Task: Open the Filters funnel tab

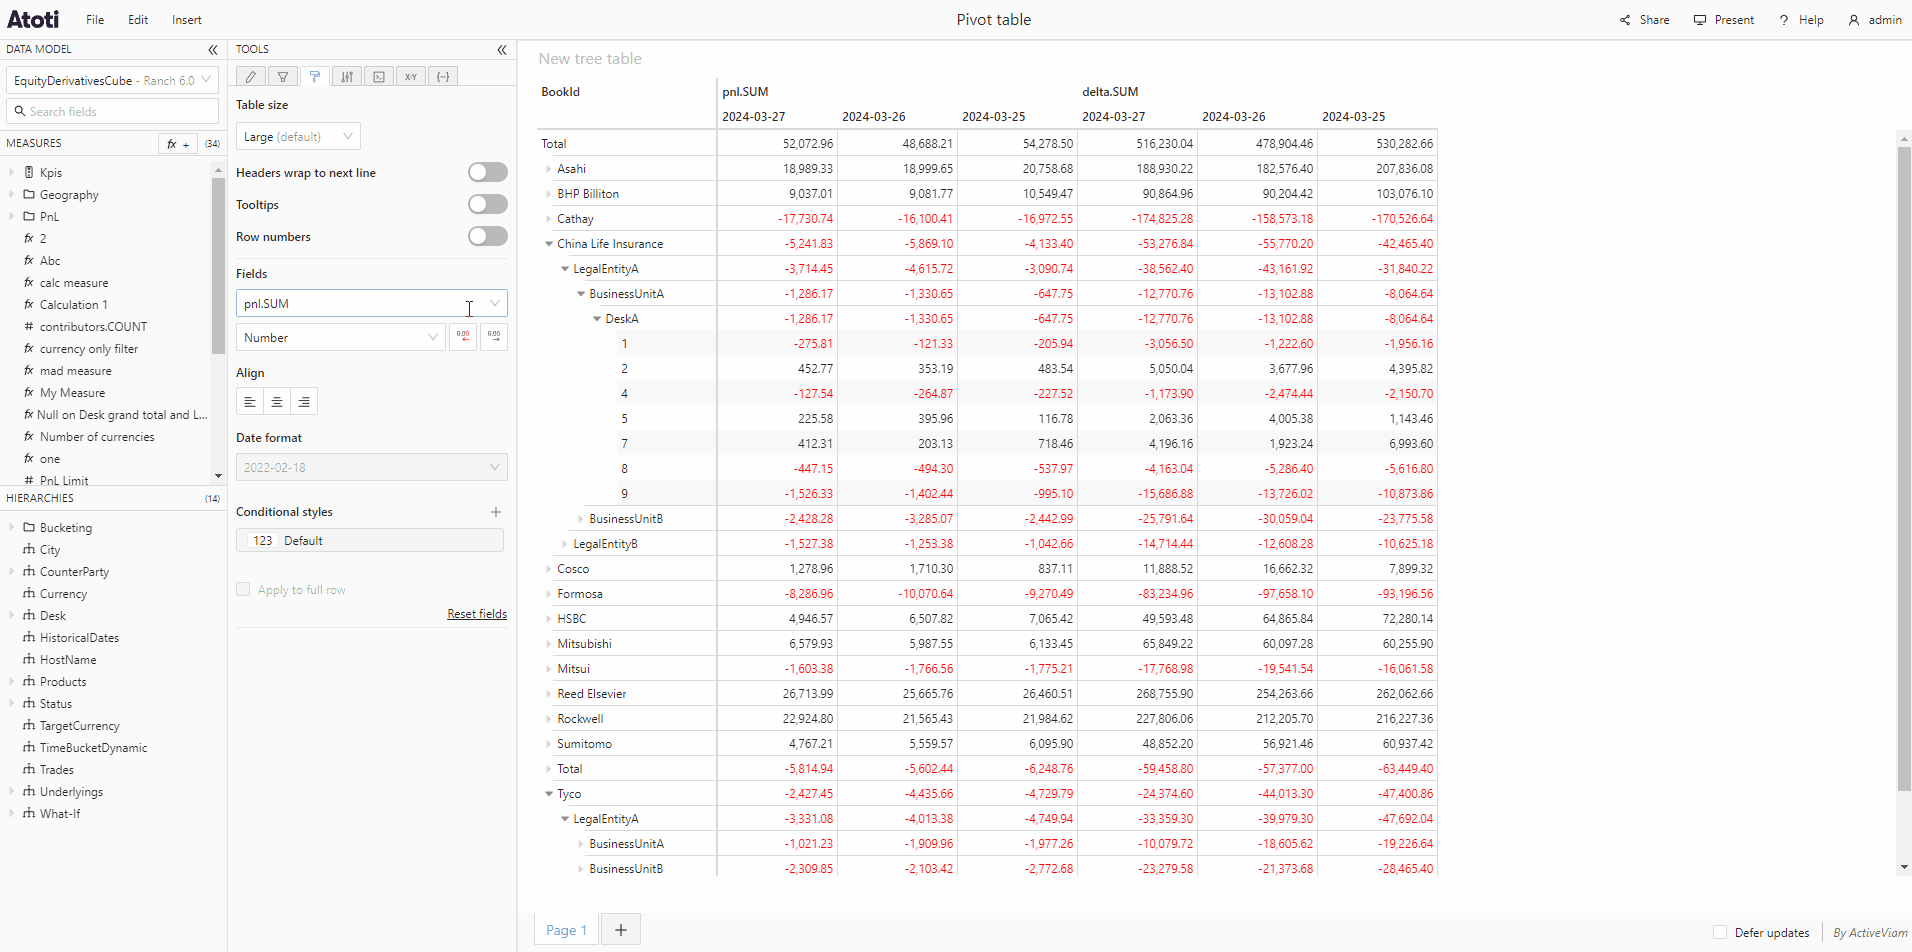Action: [283, 76]
